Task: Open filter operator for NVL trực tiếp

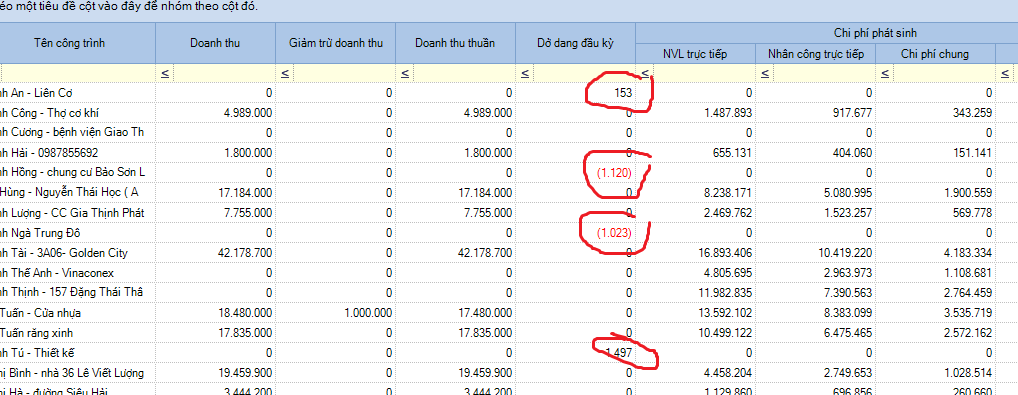Action: point(645,73)
